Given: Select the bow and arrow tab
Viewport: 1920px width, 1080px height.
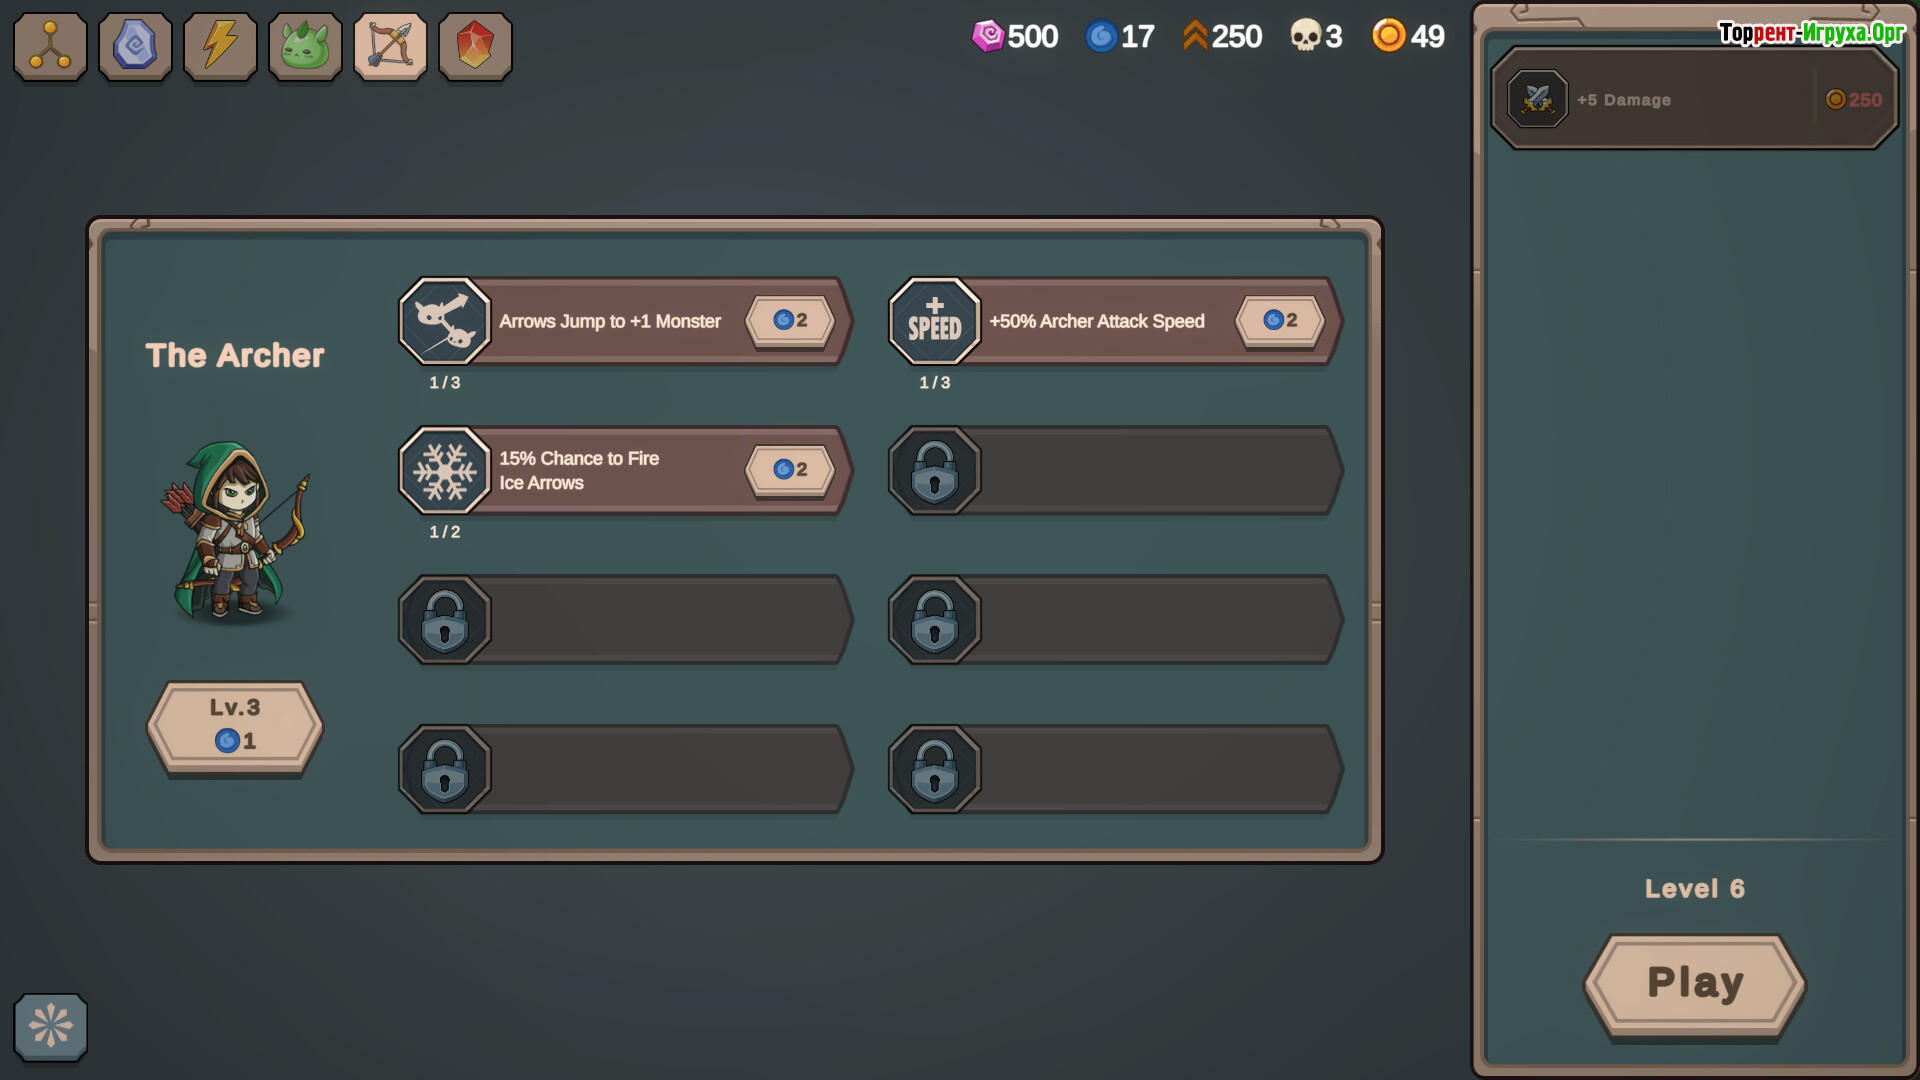Looking at the screenshot, I should (x=390, y=46).
